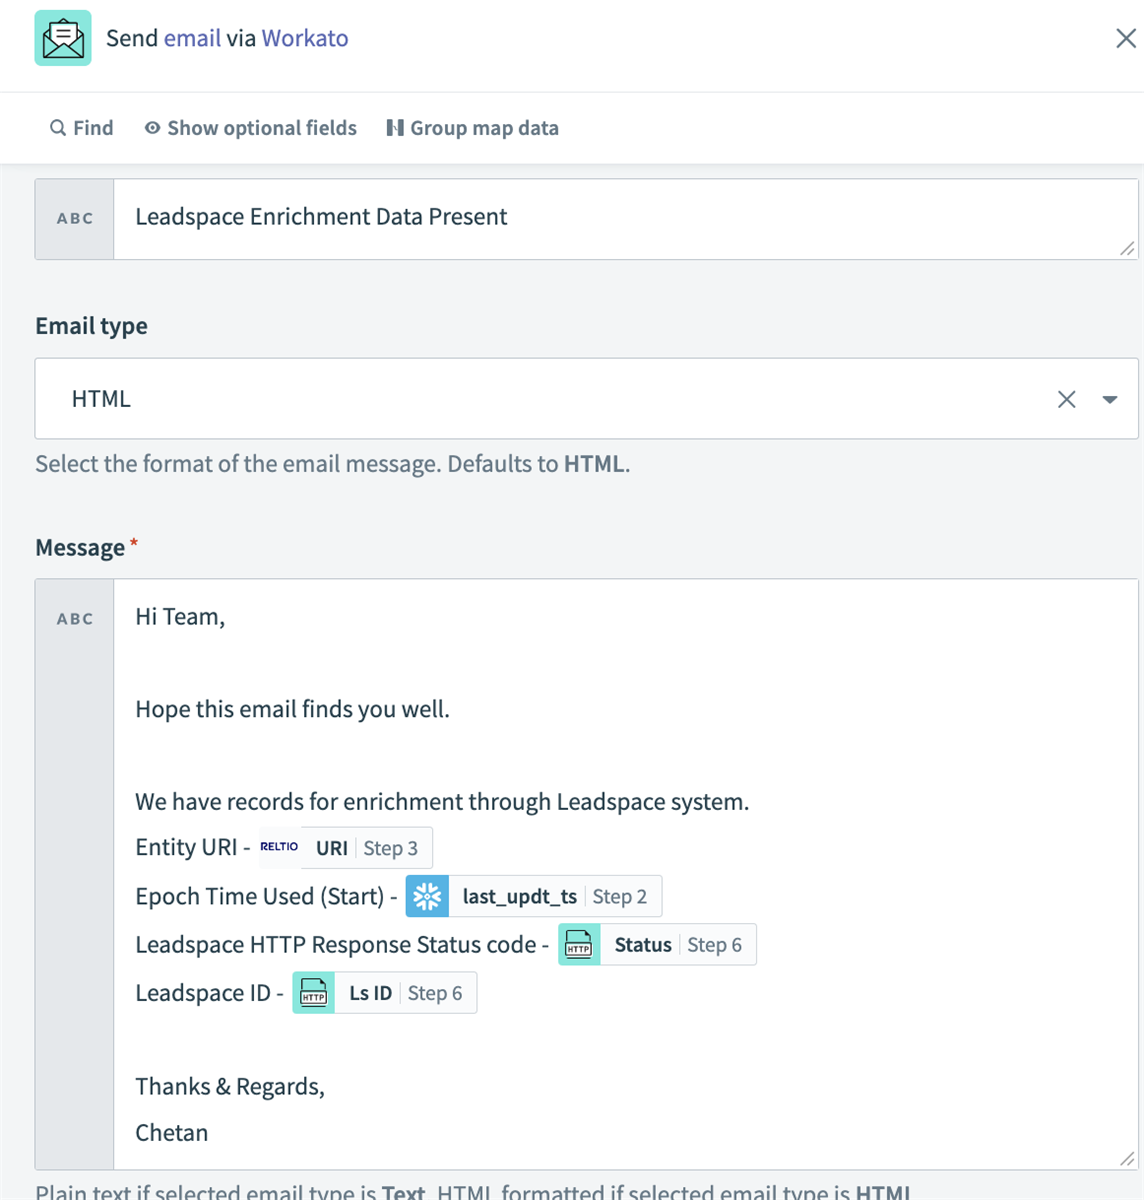This screenshot has width=1144, height=1200.
Task: Click the Reltio icon on the URI pill
Action: (x=279, y=846)
